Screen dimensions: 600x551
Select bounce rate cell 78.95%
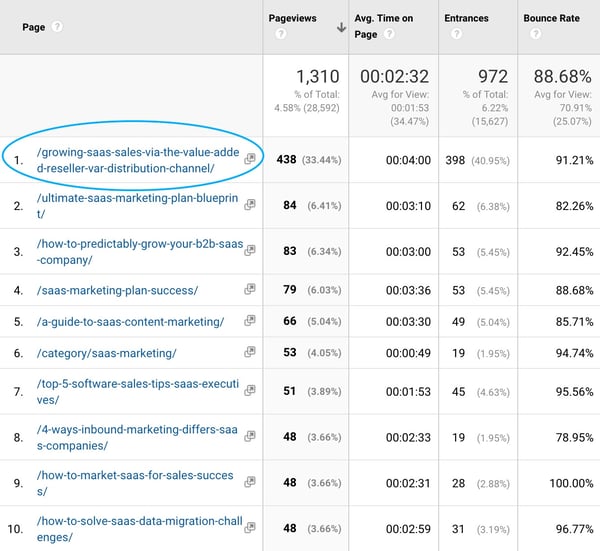coord(574,437)
